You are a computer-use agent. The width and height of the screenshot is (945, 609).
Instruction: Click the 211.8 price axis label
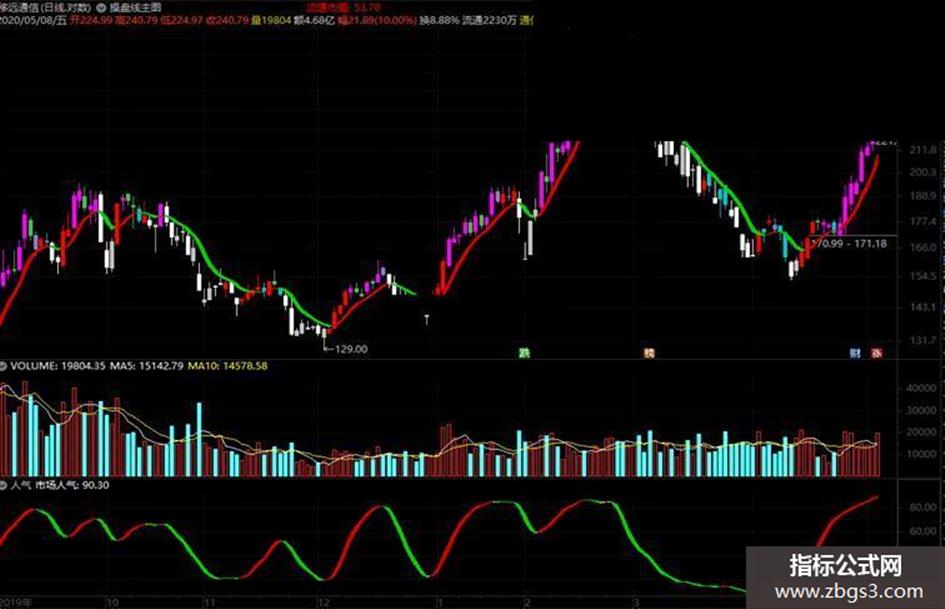tap(923, 150)
